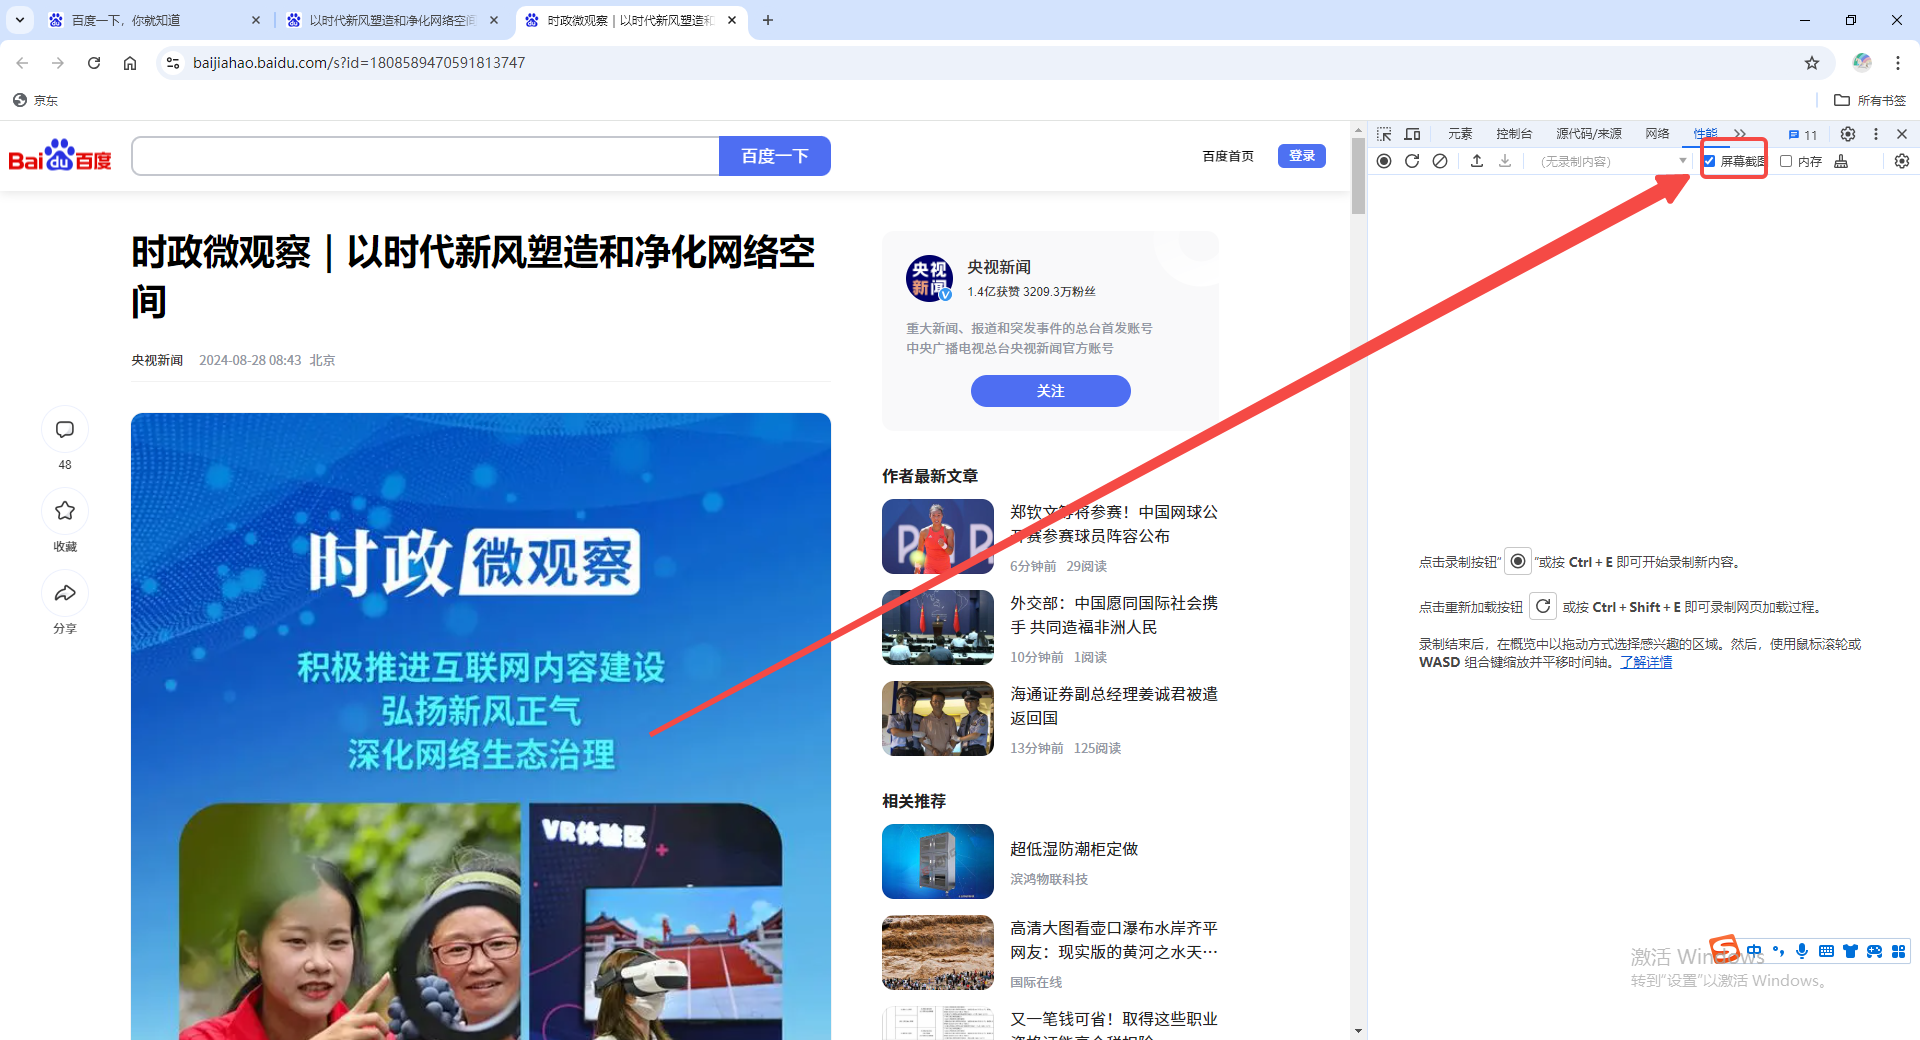This screenshot has width=1920, height=1040.
Task: Click the record button icon in instructions
Action: 1518,561
